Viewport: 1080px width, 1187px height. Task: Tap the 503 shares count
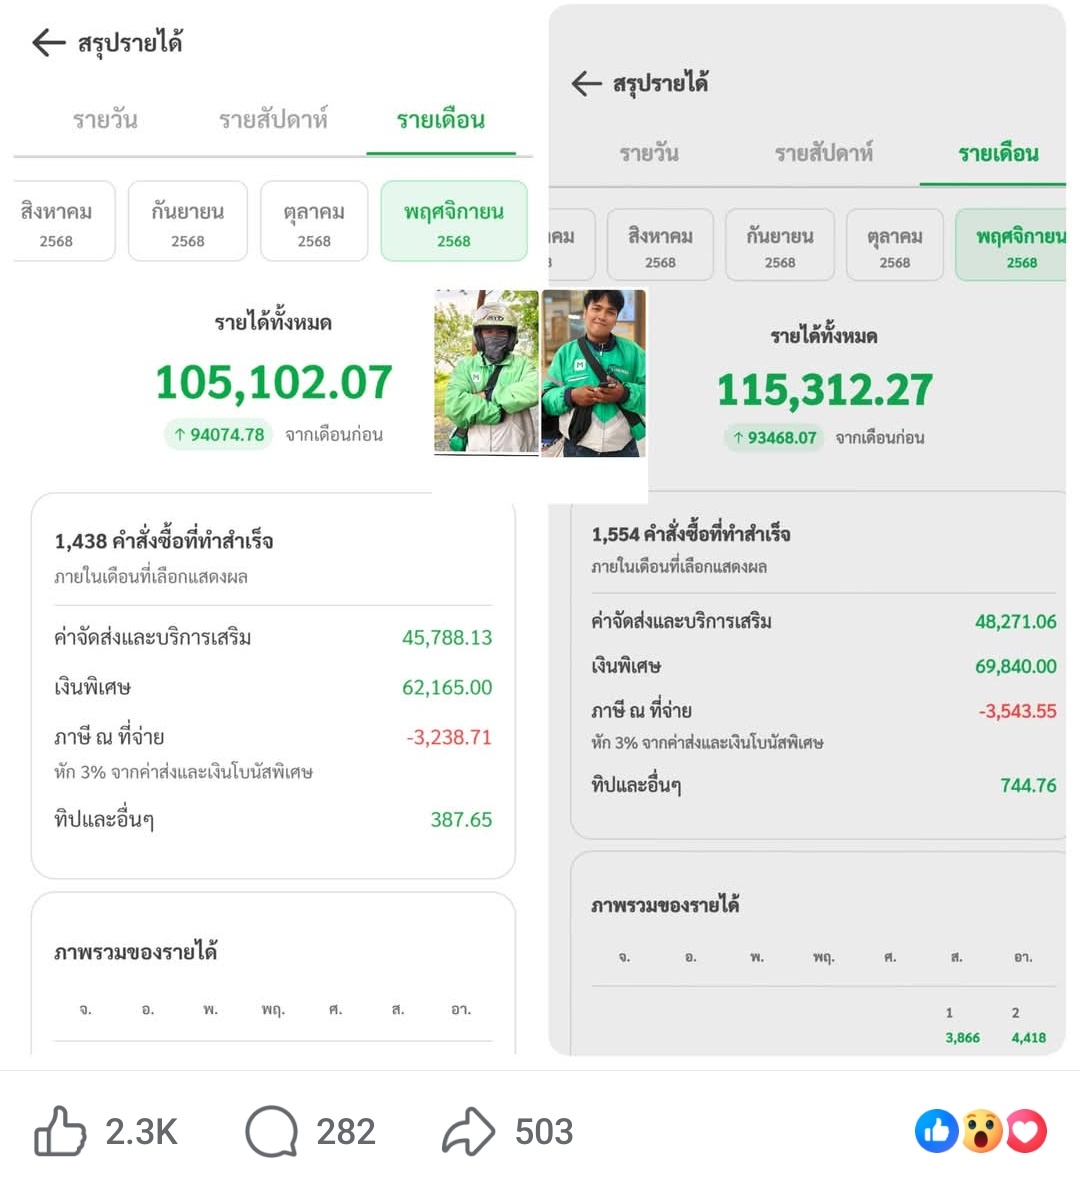[544, 1132]
